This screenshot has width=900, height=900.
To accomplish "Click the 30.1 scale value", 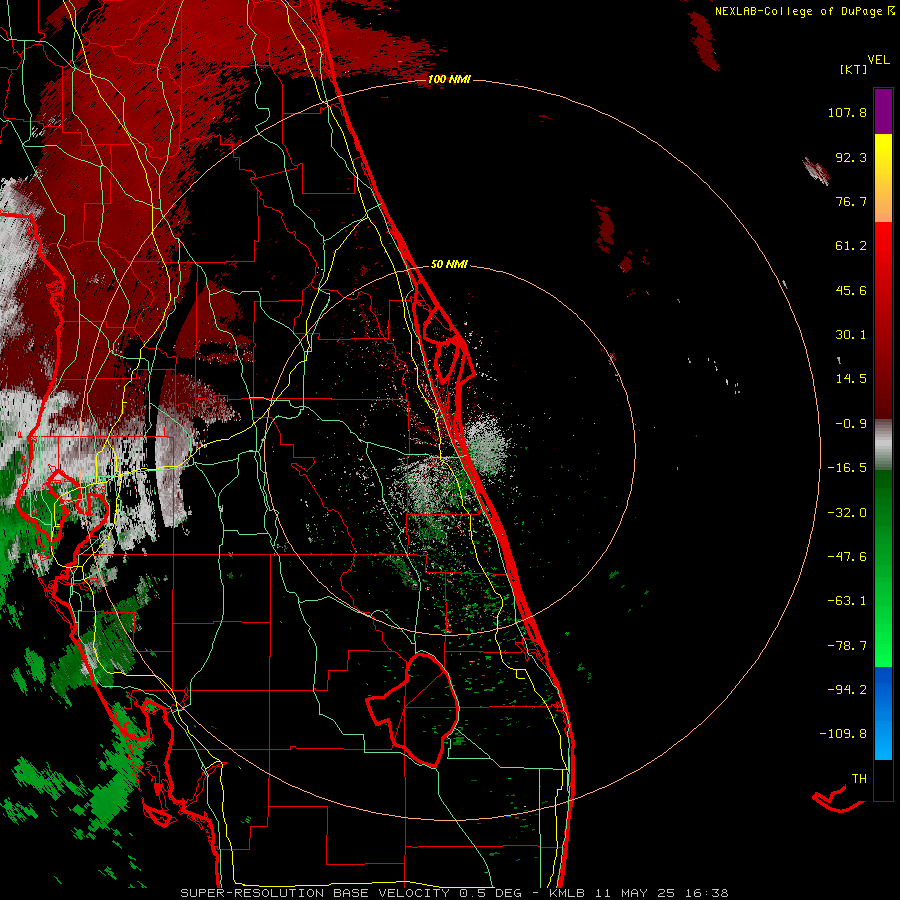I will tap(851, 335).
